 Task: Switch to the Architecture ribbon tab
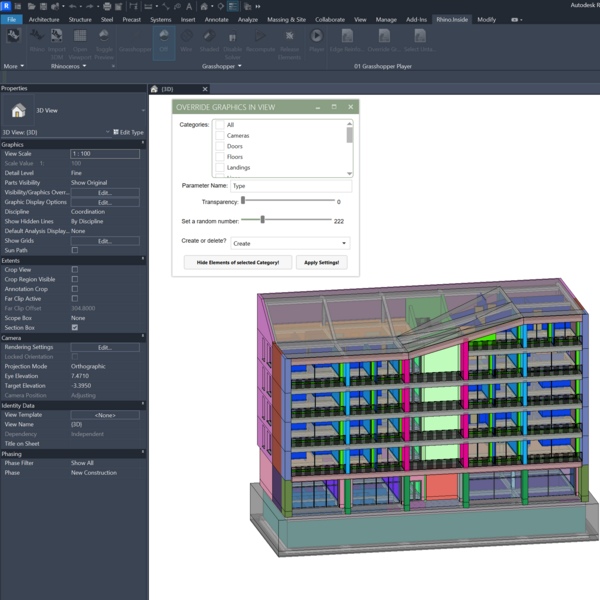click(44, 20)
